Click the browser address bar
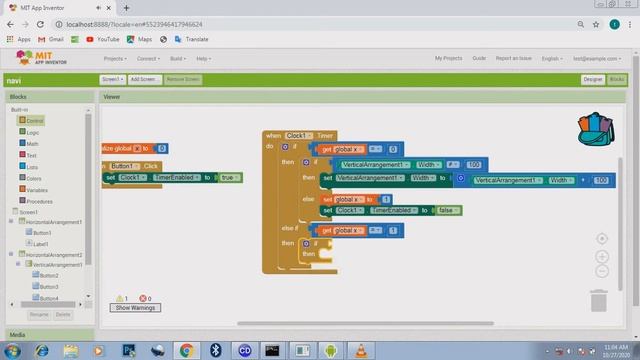The image size is (640, 360). coord(314,24)
